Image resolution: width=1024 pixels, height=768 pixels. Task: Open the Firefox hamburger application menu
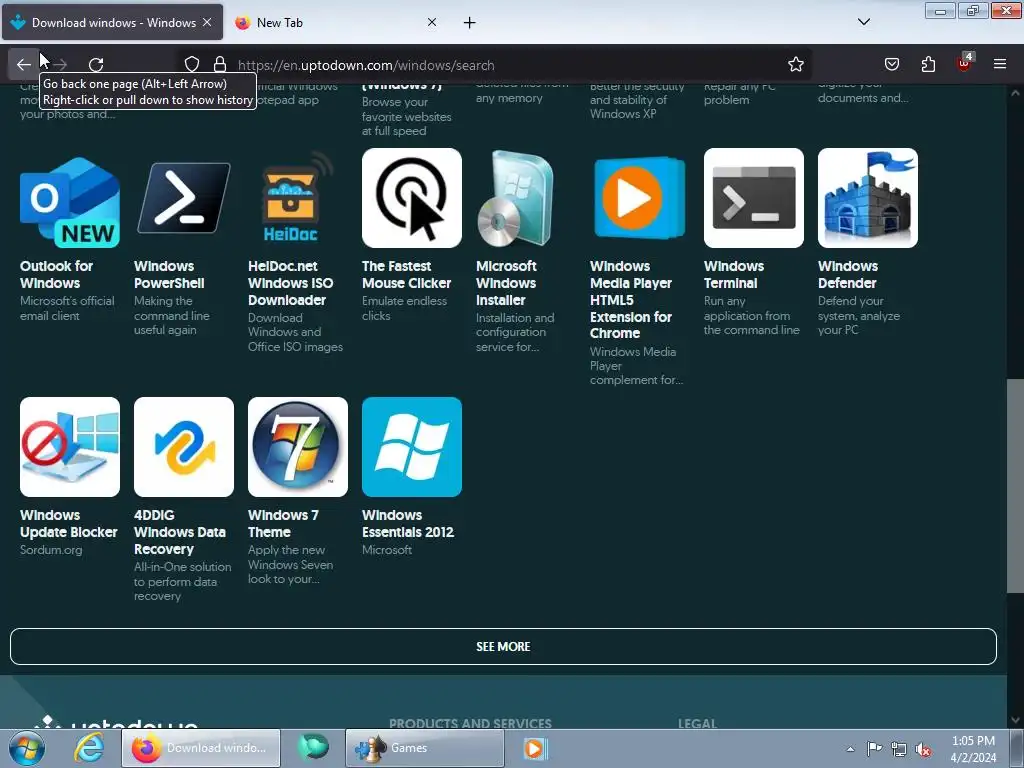click(999, 64)
